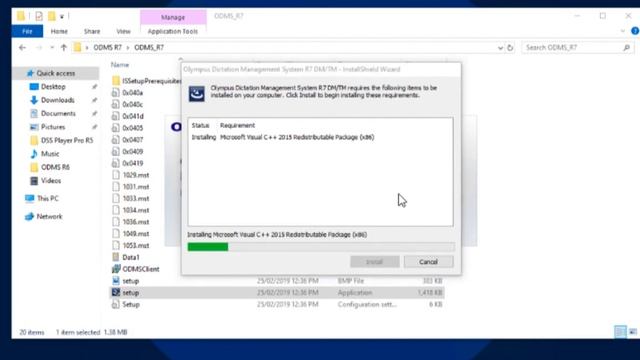Switch to the Home ribbon tab
Image resolution: width=640 pixels, height=360 pixels.
coord(59,31)
